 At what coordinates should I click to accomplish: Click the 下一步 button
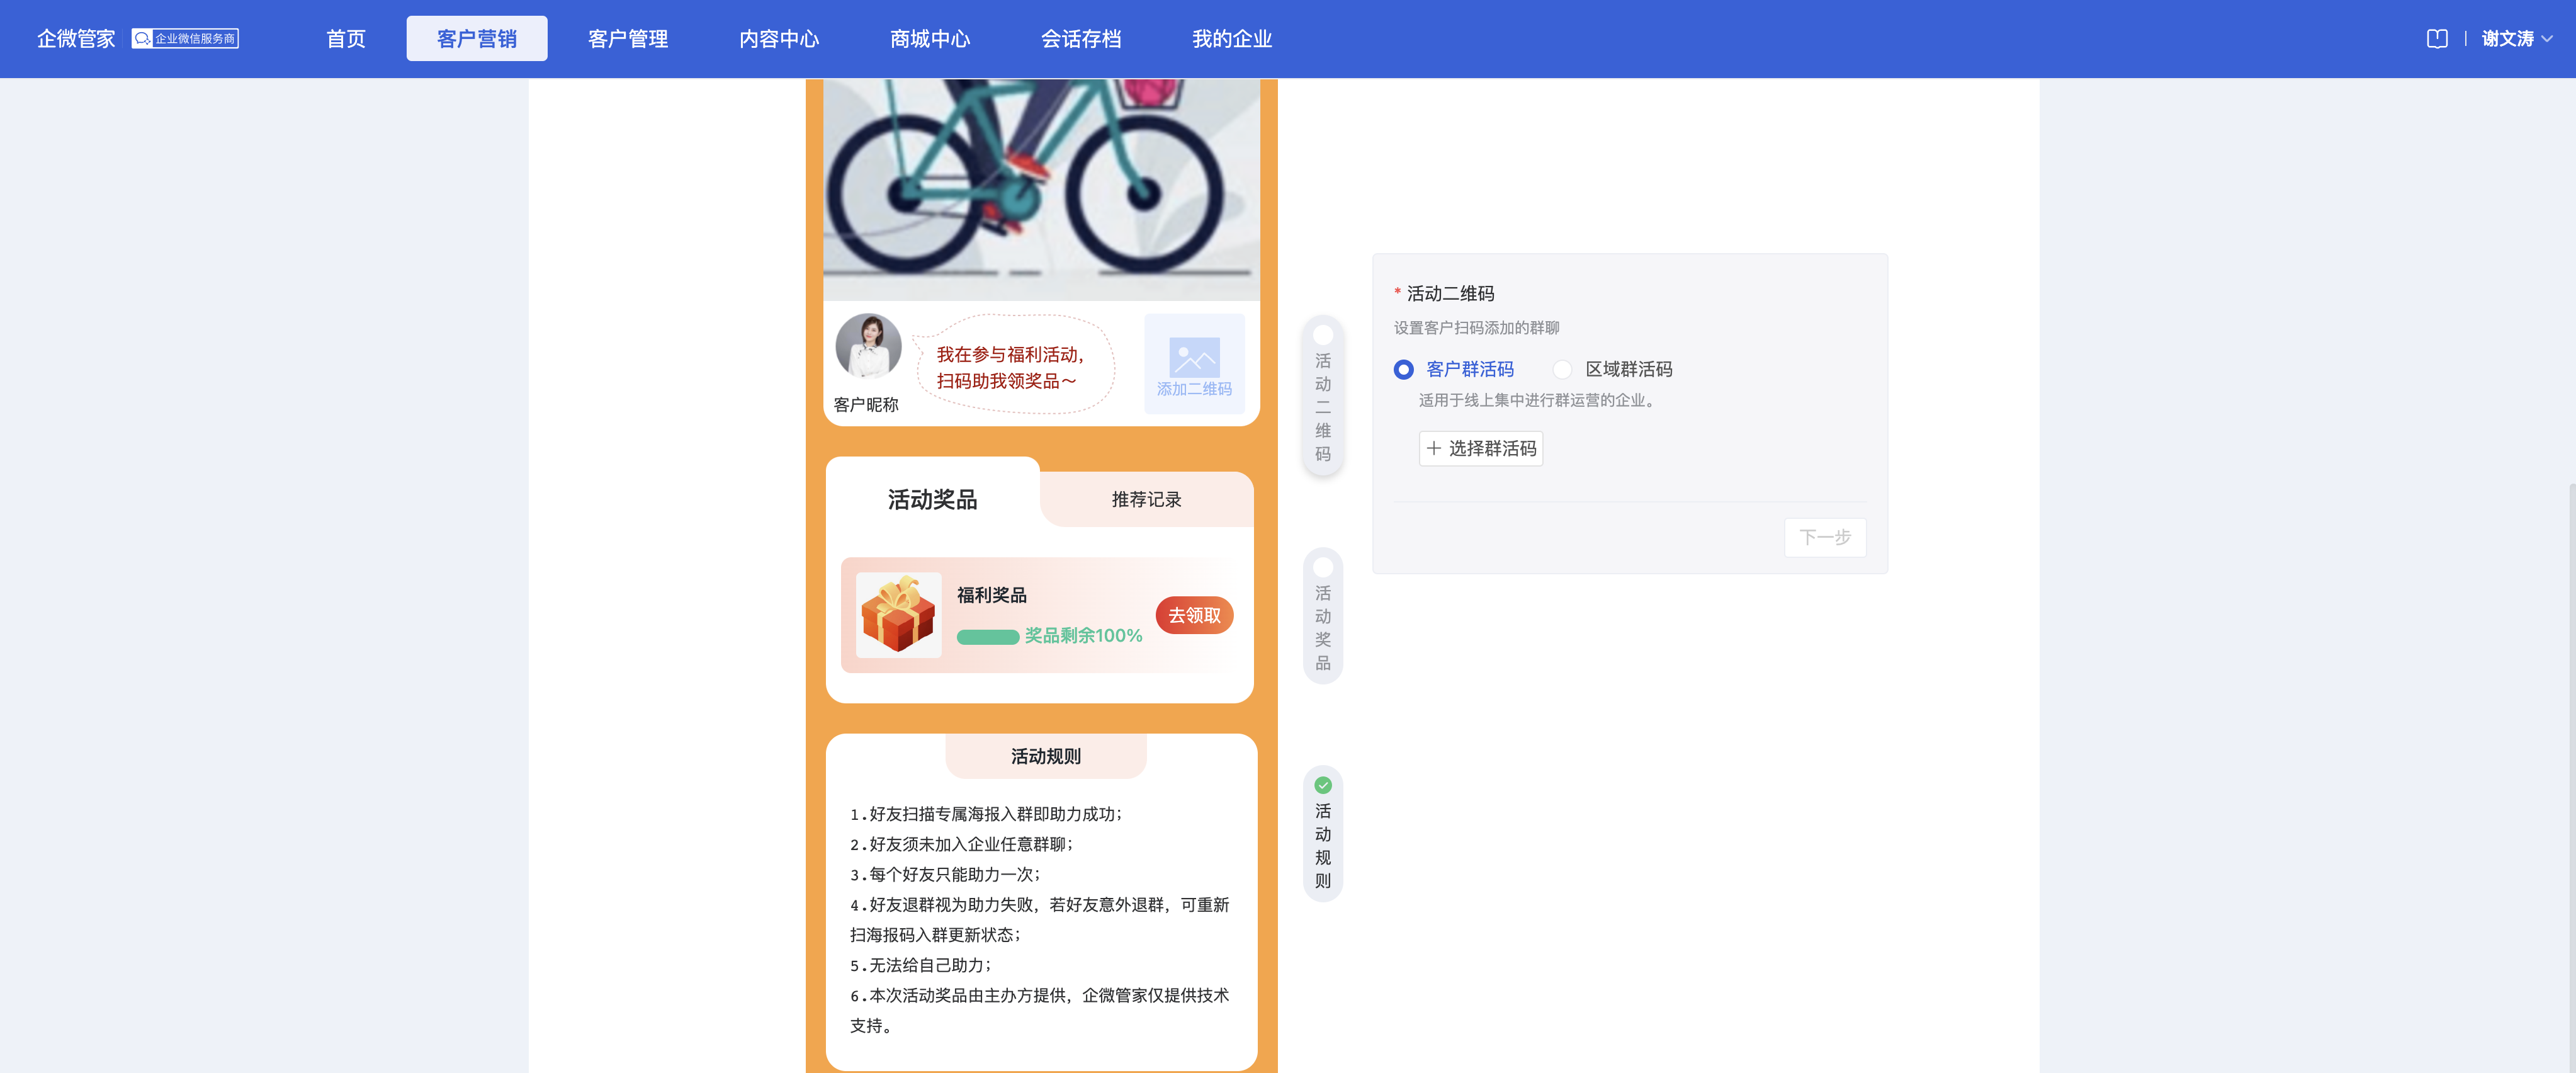[x=1825, y=538]
